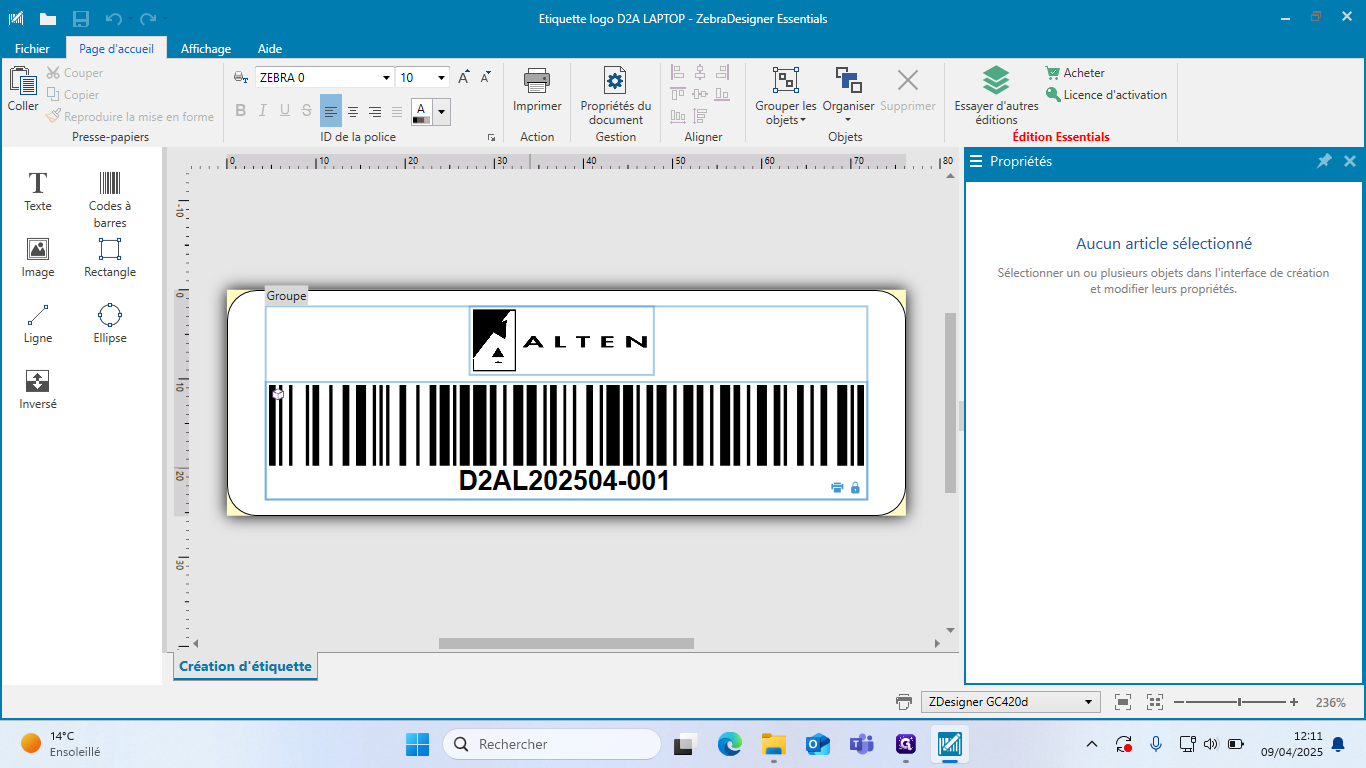Switch to Page d'accueil ribbon tab
This screenshot has width=1366, height=768.
(x=117, y=48)
